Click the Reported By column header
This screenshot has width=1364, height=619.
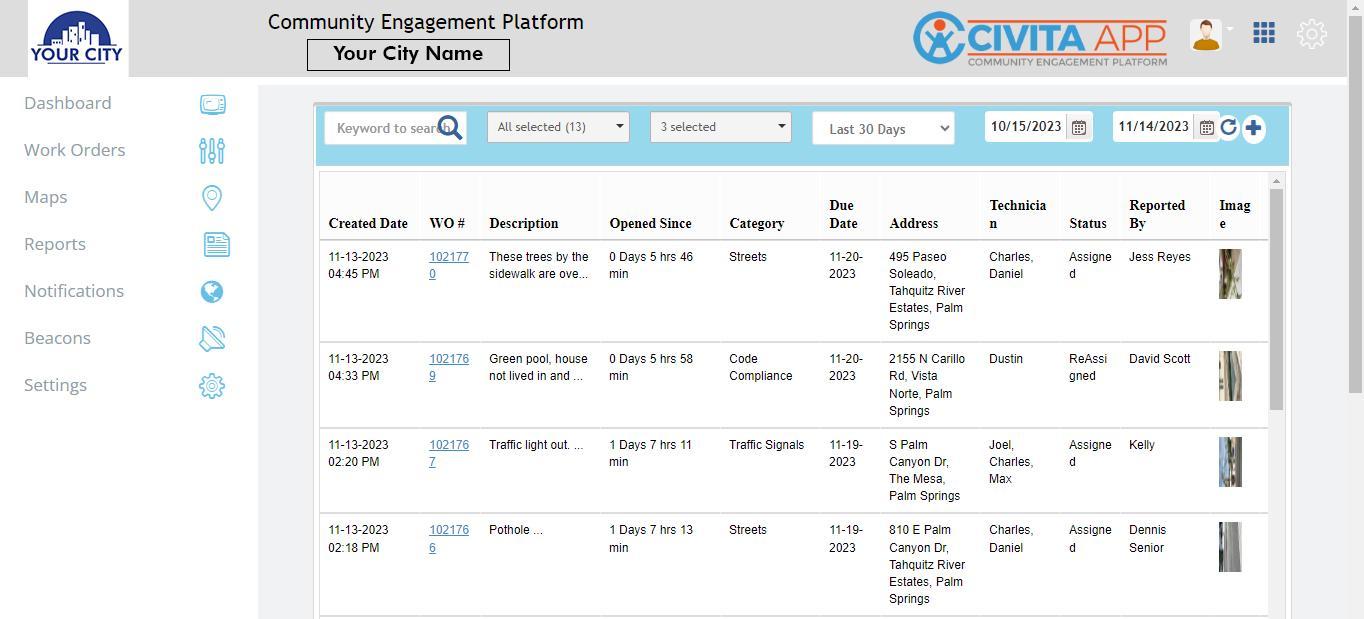tap(1157, 214)
